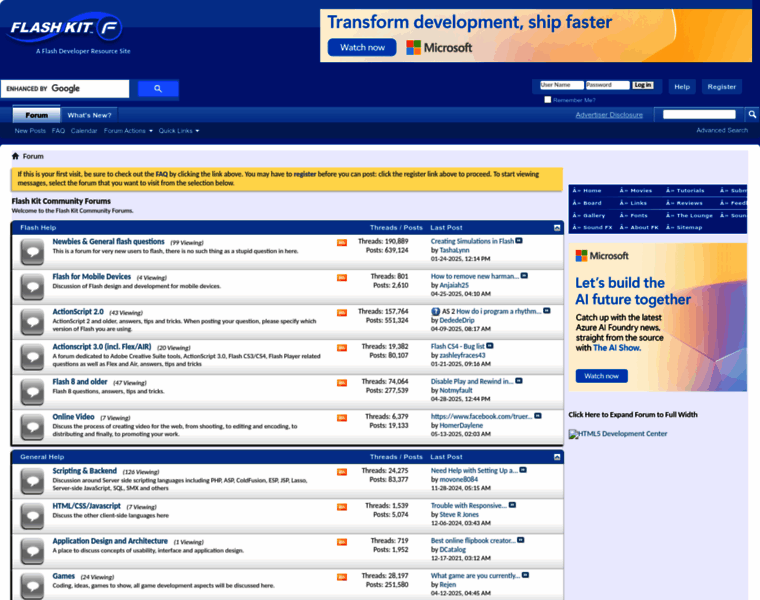Collapse the Flash Help category
Screen dimensions: 760x600
coord(557,228)
